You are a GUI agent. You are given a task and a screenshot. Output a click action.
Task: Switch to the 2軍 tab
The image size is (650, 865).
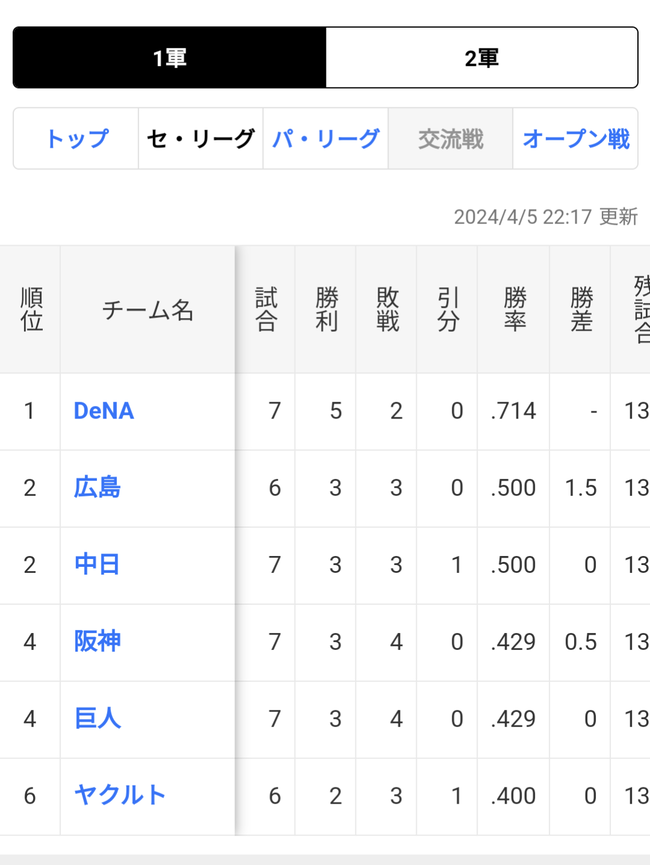coord(482,58)
